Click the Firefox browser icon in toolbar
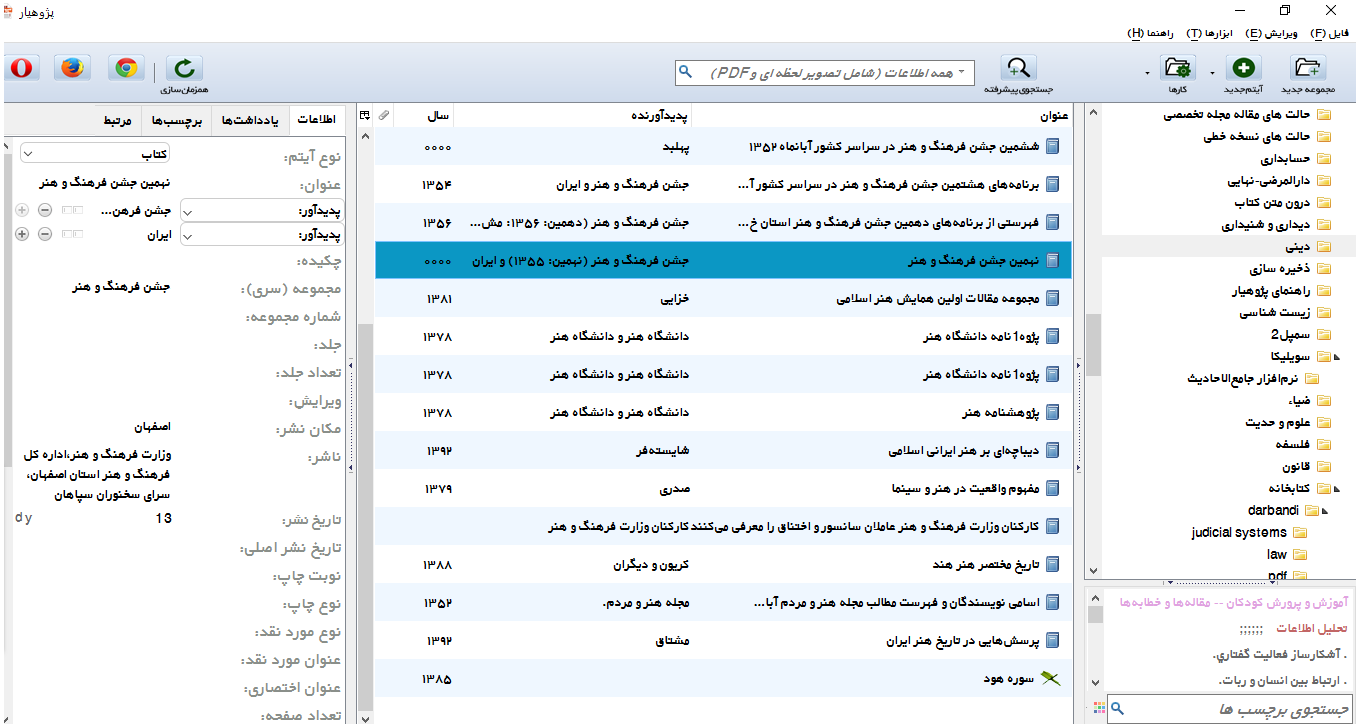1356x724 pixels. tap(73, 68)
